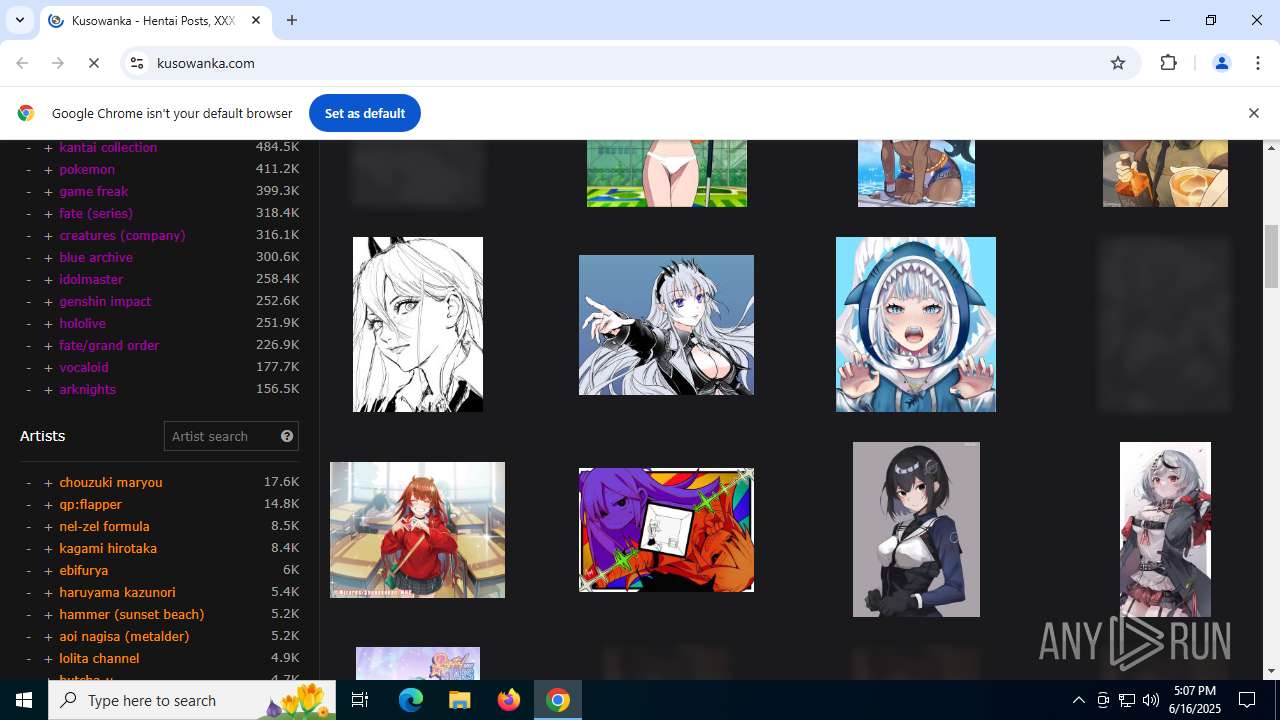Click the page vertical scrollbar thumb

(1272, 256)
